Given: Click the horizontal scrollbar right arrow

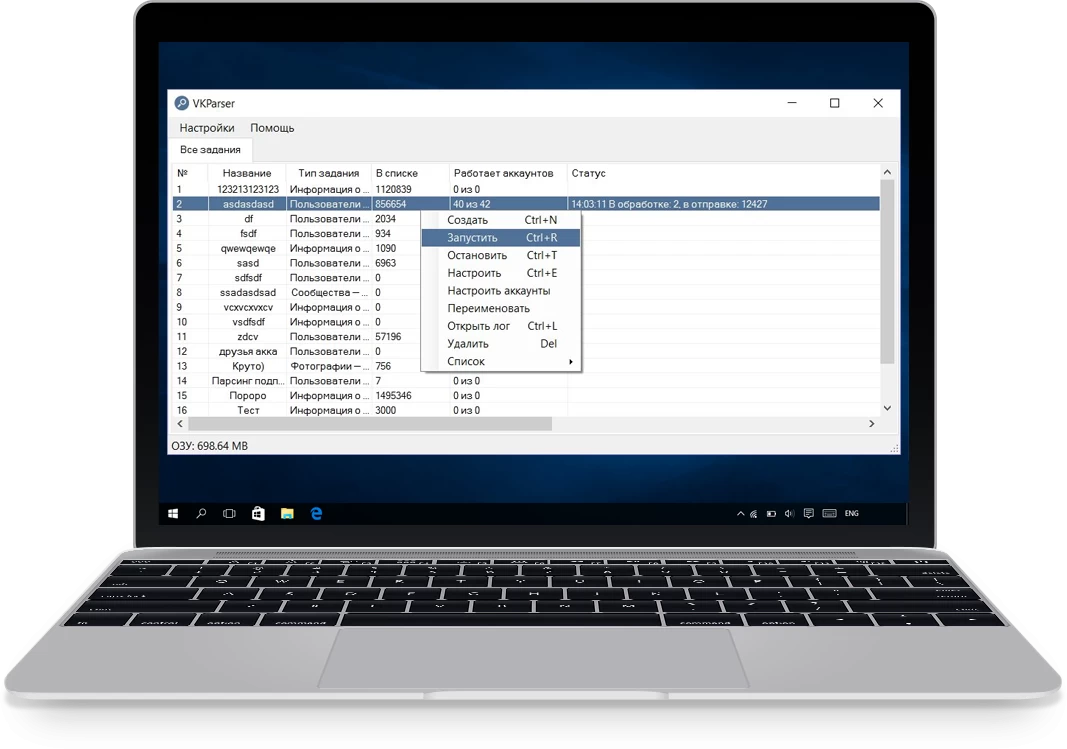Looking at the screenshot, I should tap(872, 424).
